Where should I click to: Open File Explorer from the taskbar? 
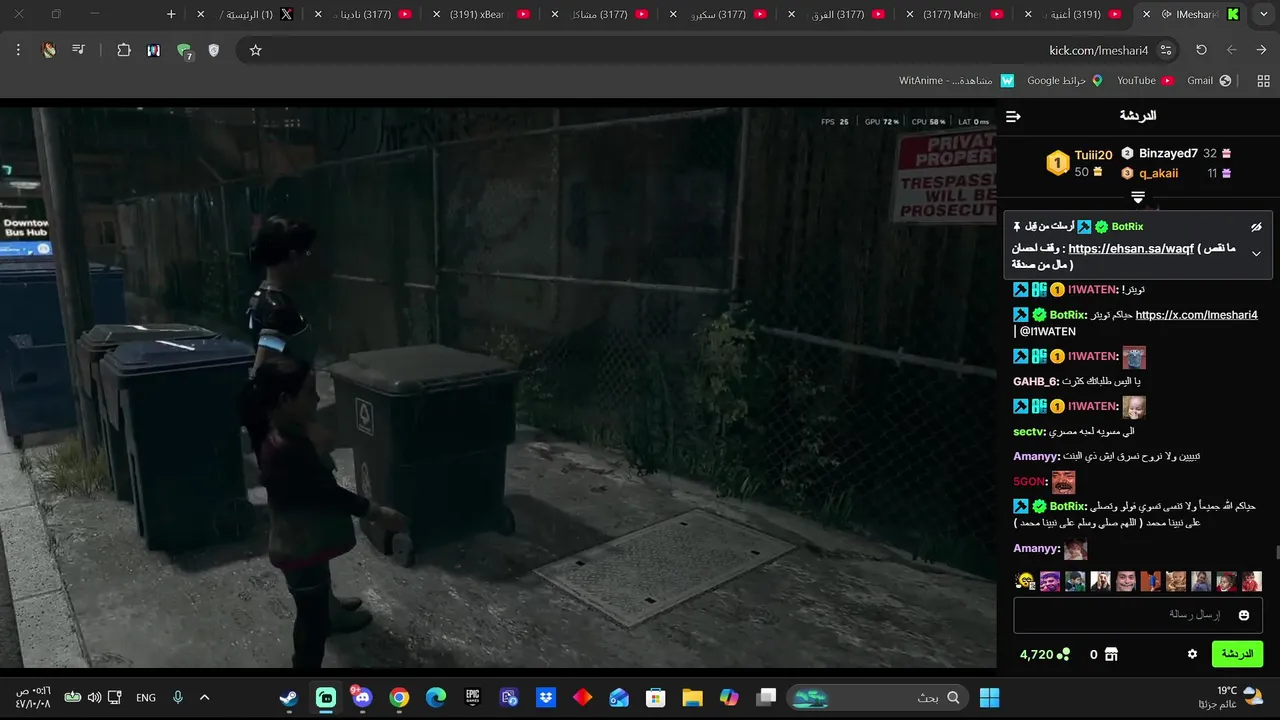692,697
